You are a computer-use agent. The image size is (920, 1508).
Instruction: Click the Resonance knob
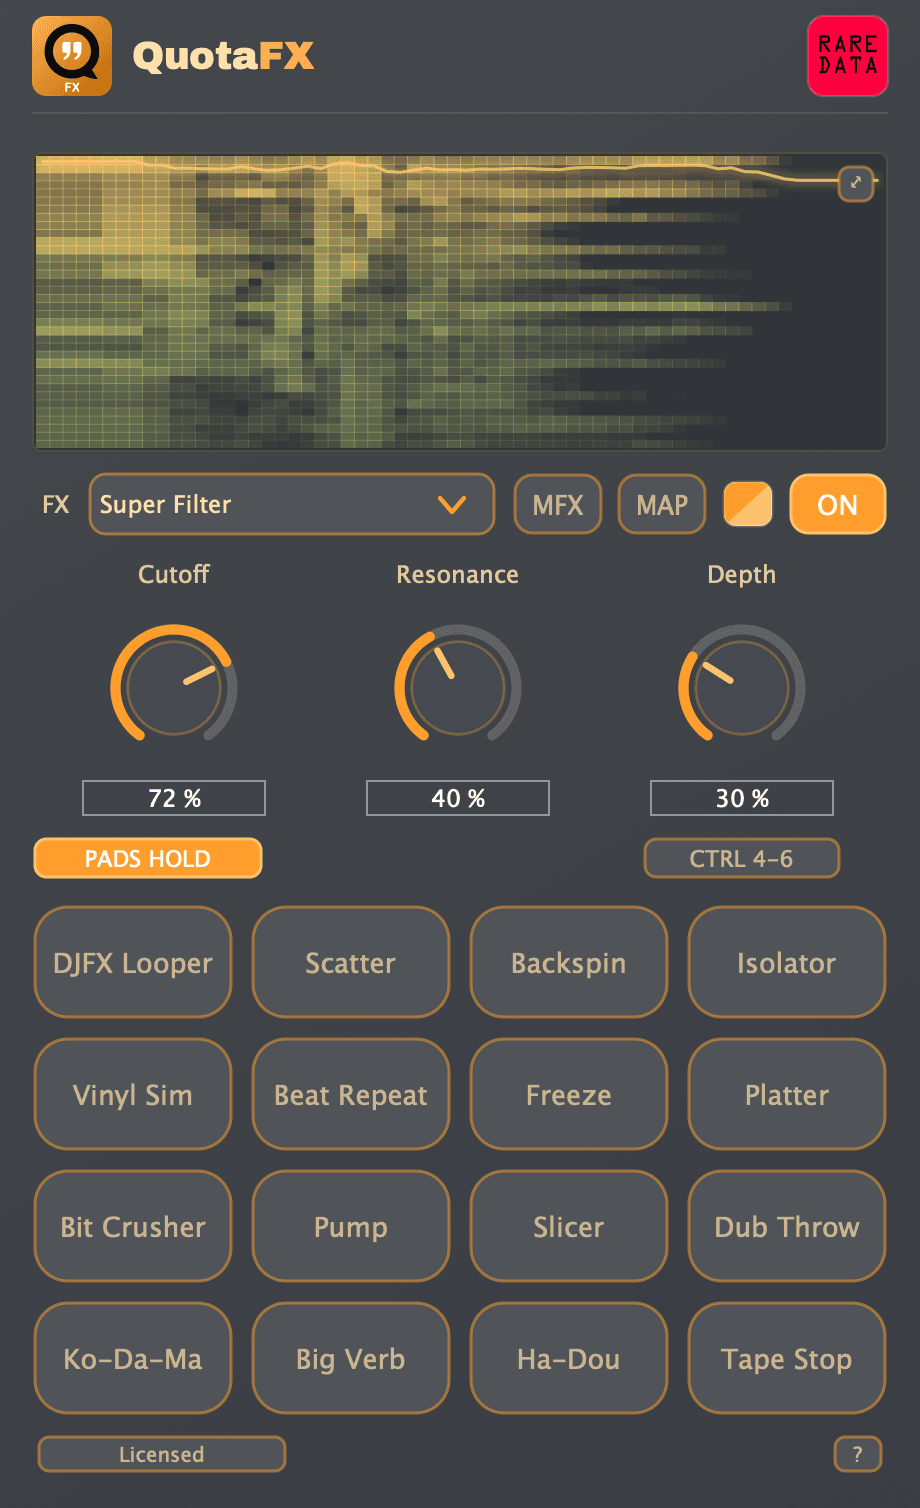click(x=458, y=686)
